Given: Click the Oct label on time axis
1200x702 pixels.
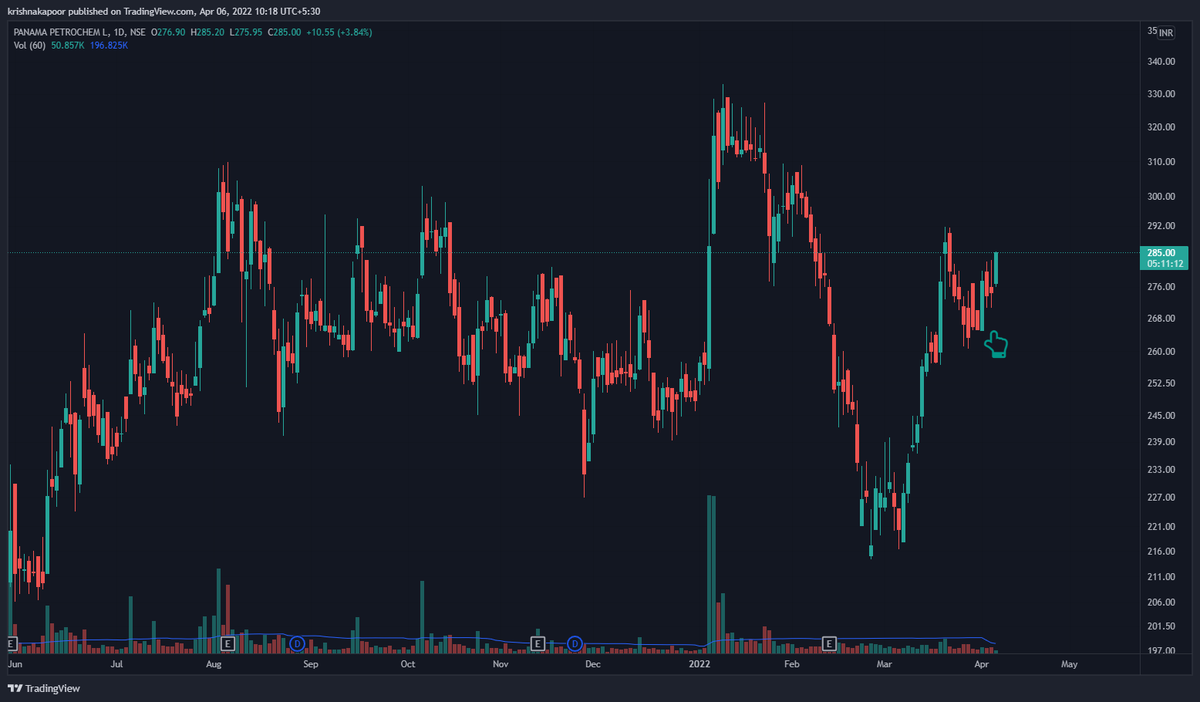Looking at the screenshot, I should pos(408,664).
